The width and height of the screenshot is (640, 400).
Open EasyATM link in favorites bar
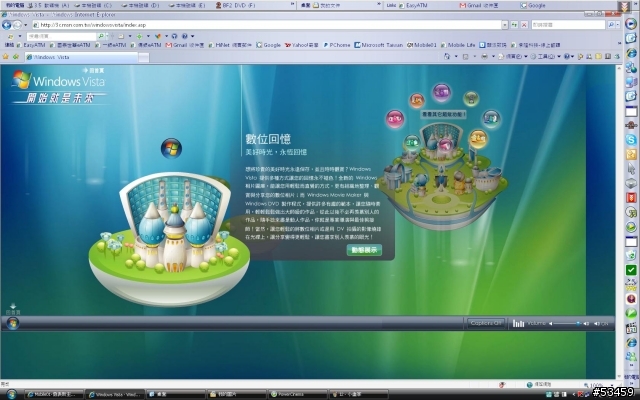[x=31, y=45]
